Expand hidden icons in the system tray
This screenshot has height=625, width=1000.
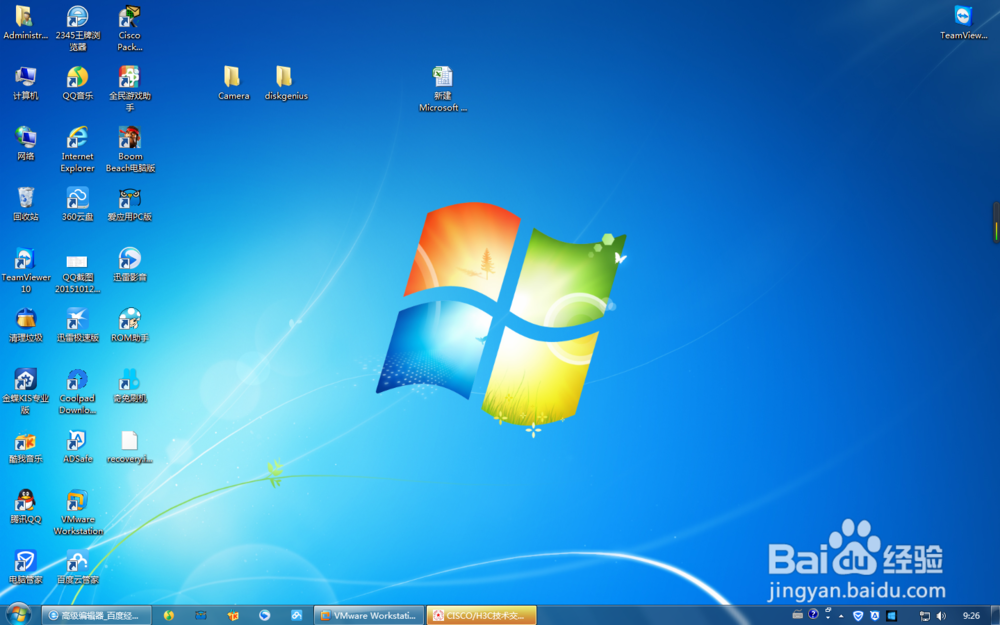pyautogui.click(x=840, y=616)
